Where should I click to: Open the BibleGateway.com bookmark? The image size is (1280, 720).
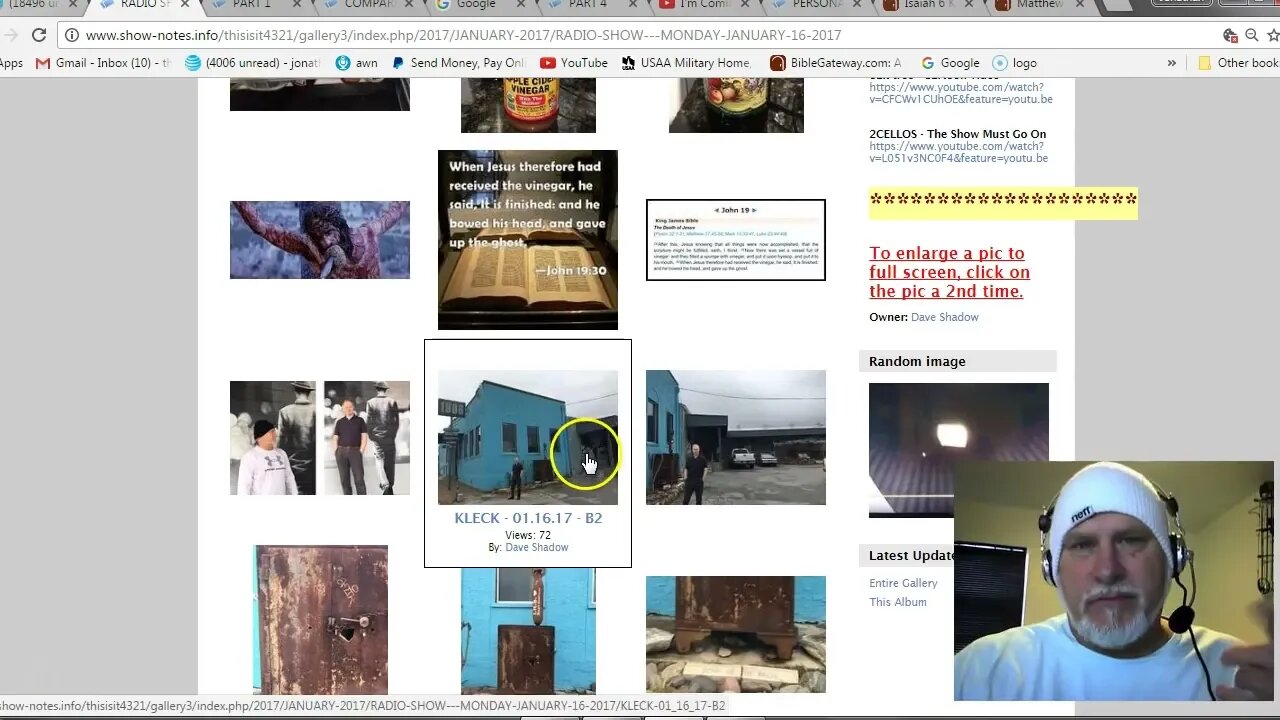pos(836,62)
